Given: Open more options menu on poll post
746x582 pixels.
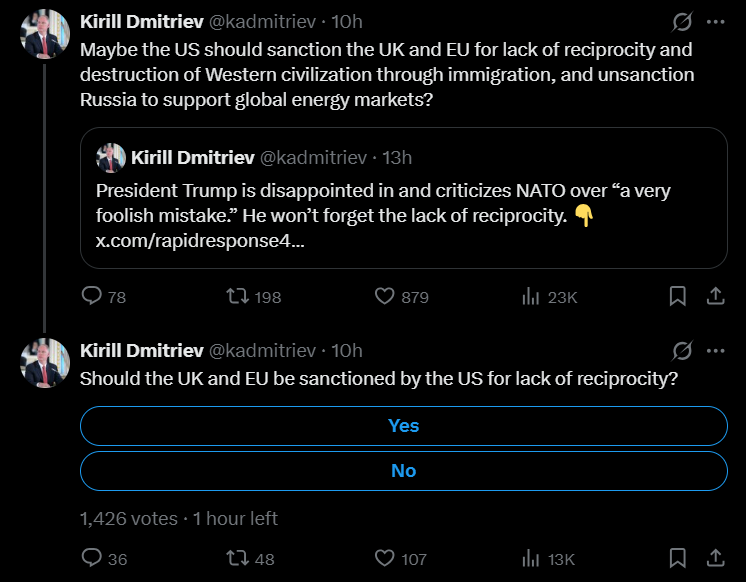Looking at the screenshot, I should (716, 350).
